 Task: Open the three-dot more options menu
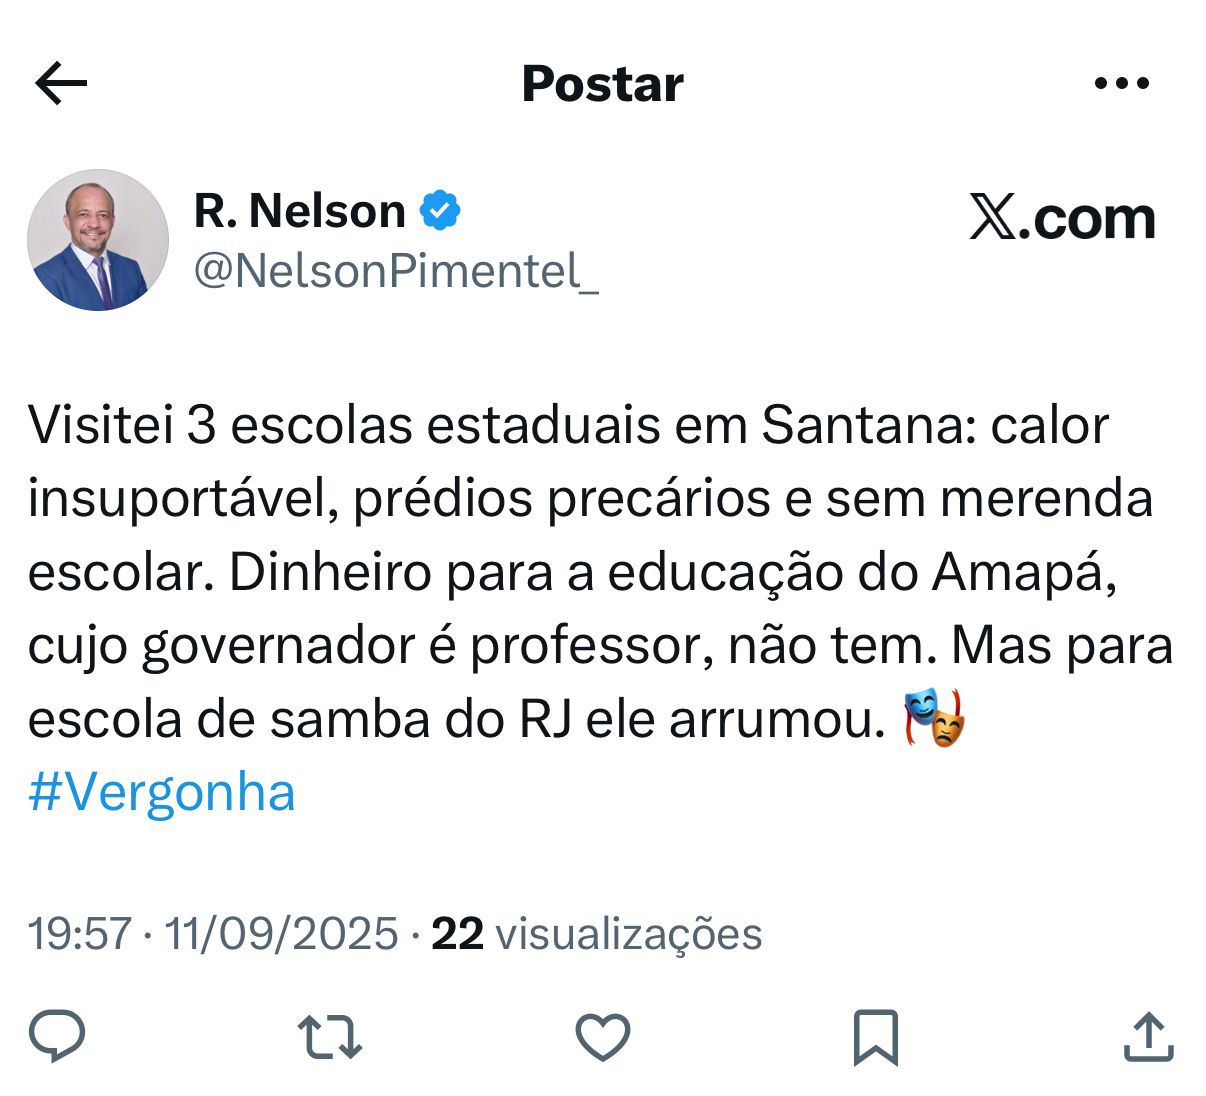(1121, 84)
